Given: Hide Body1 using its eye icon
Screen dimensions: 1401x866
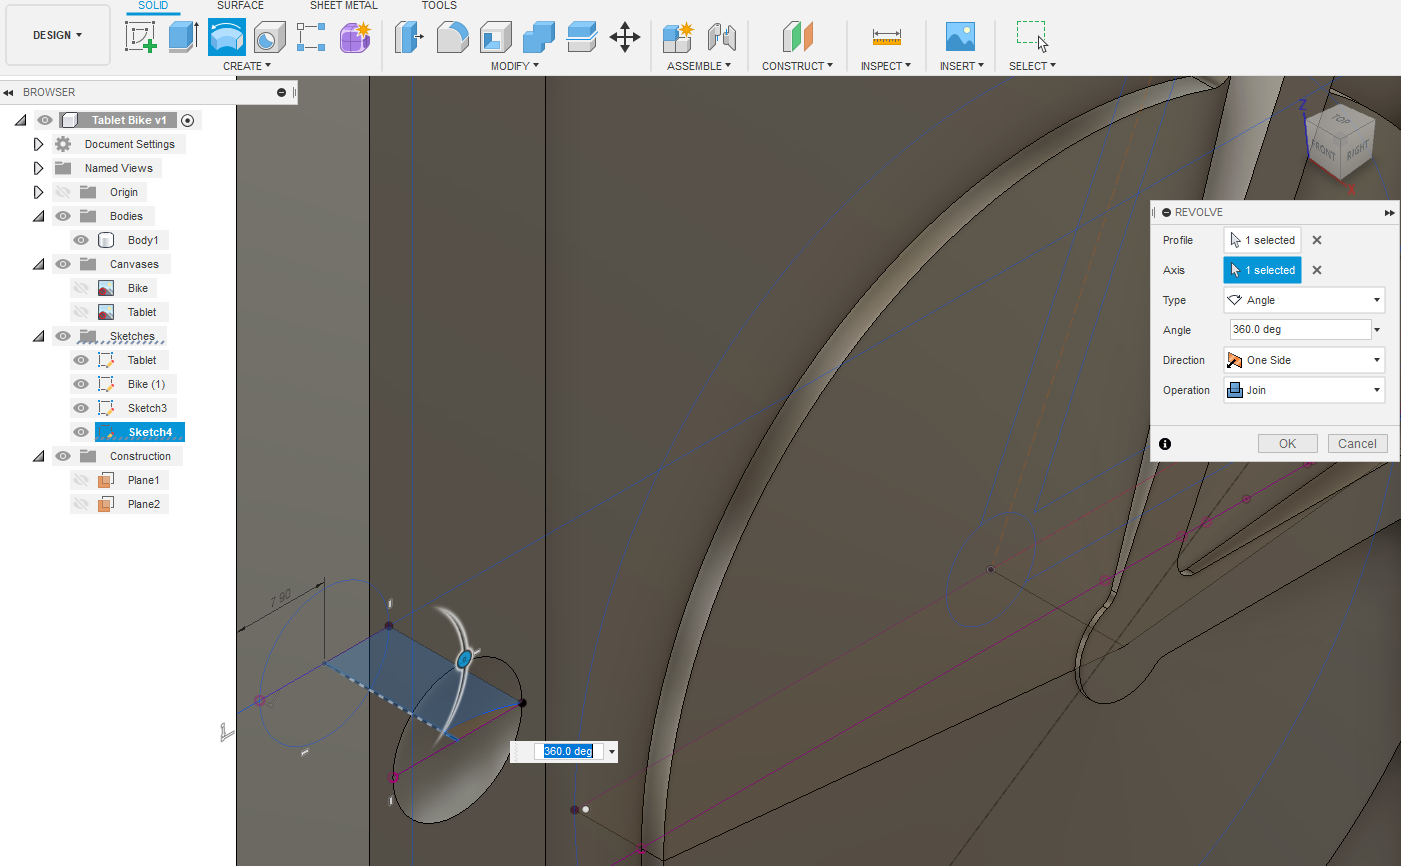Looking at the screenshot, I should coord(81,240).
